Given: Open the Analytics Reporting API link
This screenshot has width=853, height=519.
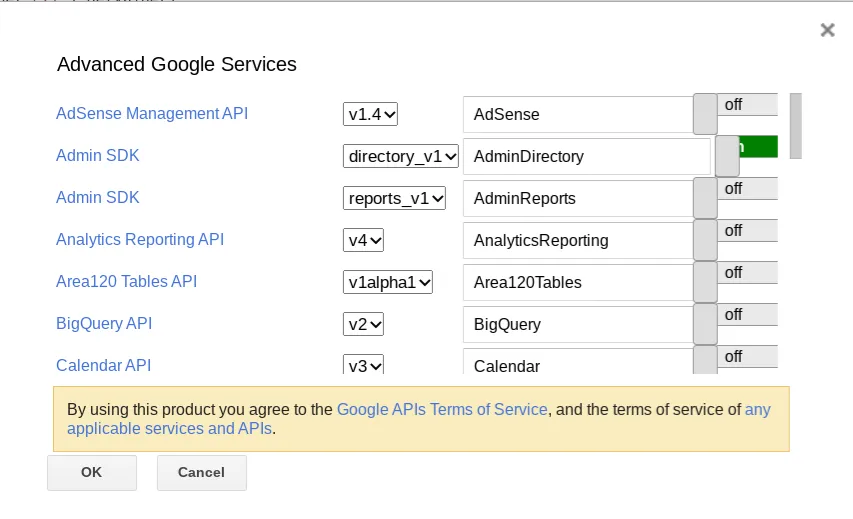Looking at the screenshot, I should 140,239.
